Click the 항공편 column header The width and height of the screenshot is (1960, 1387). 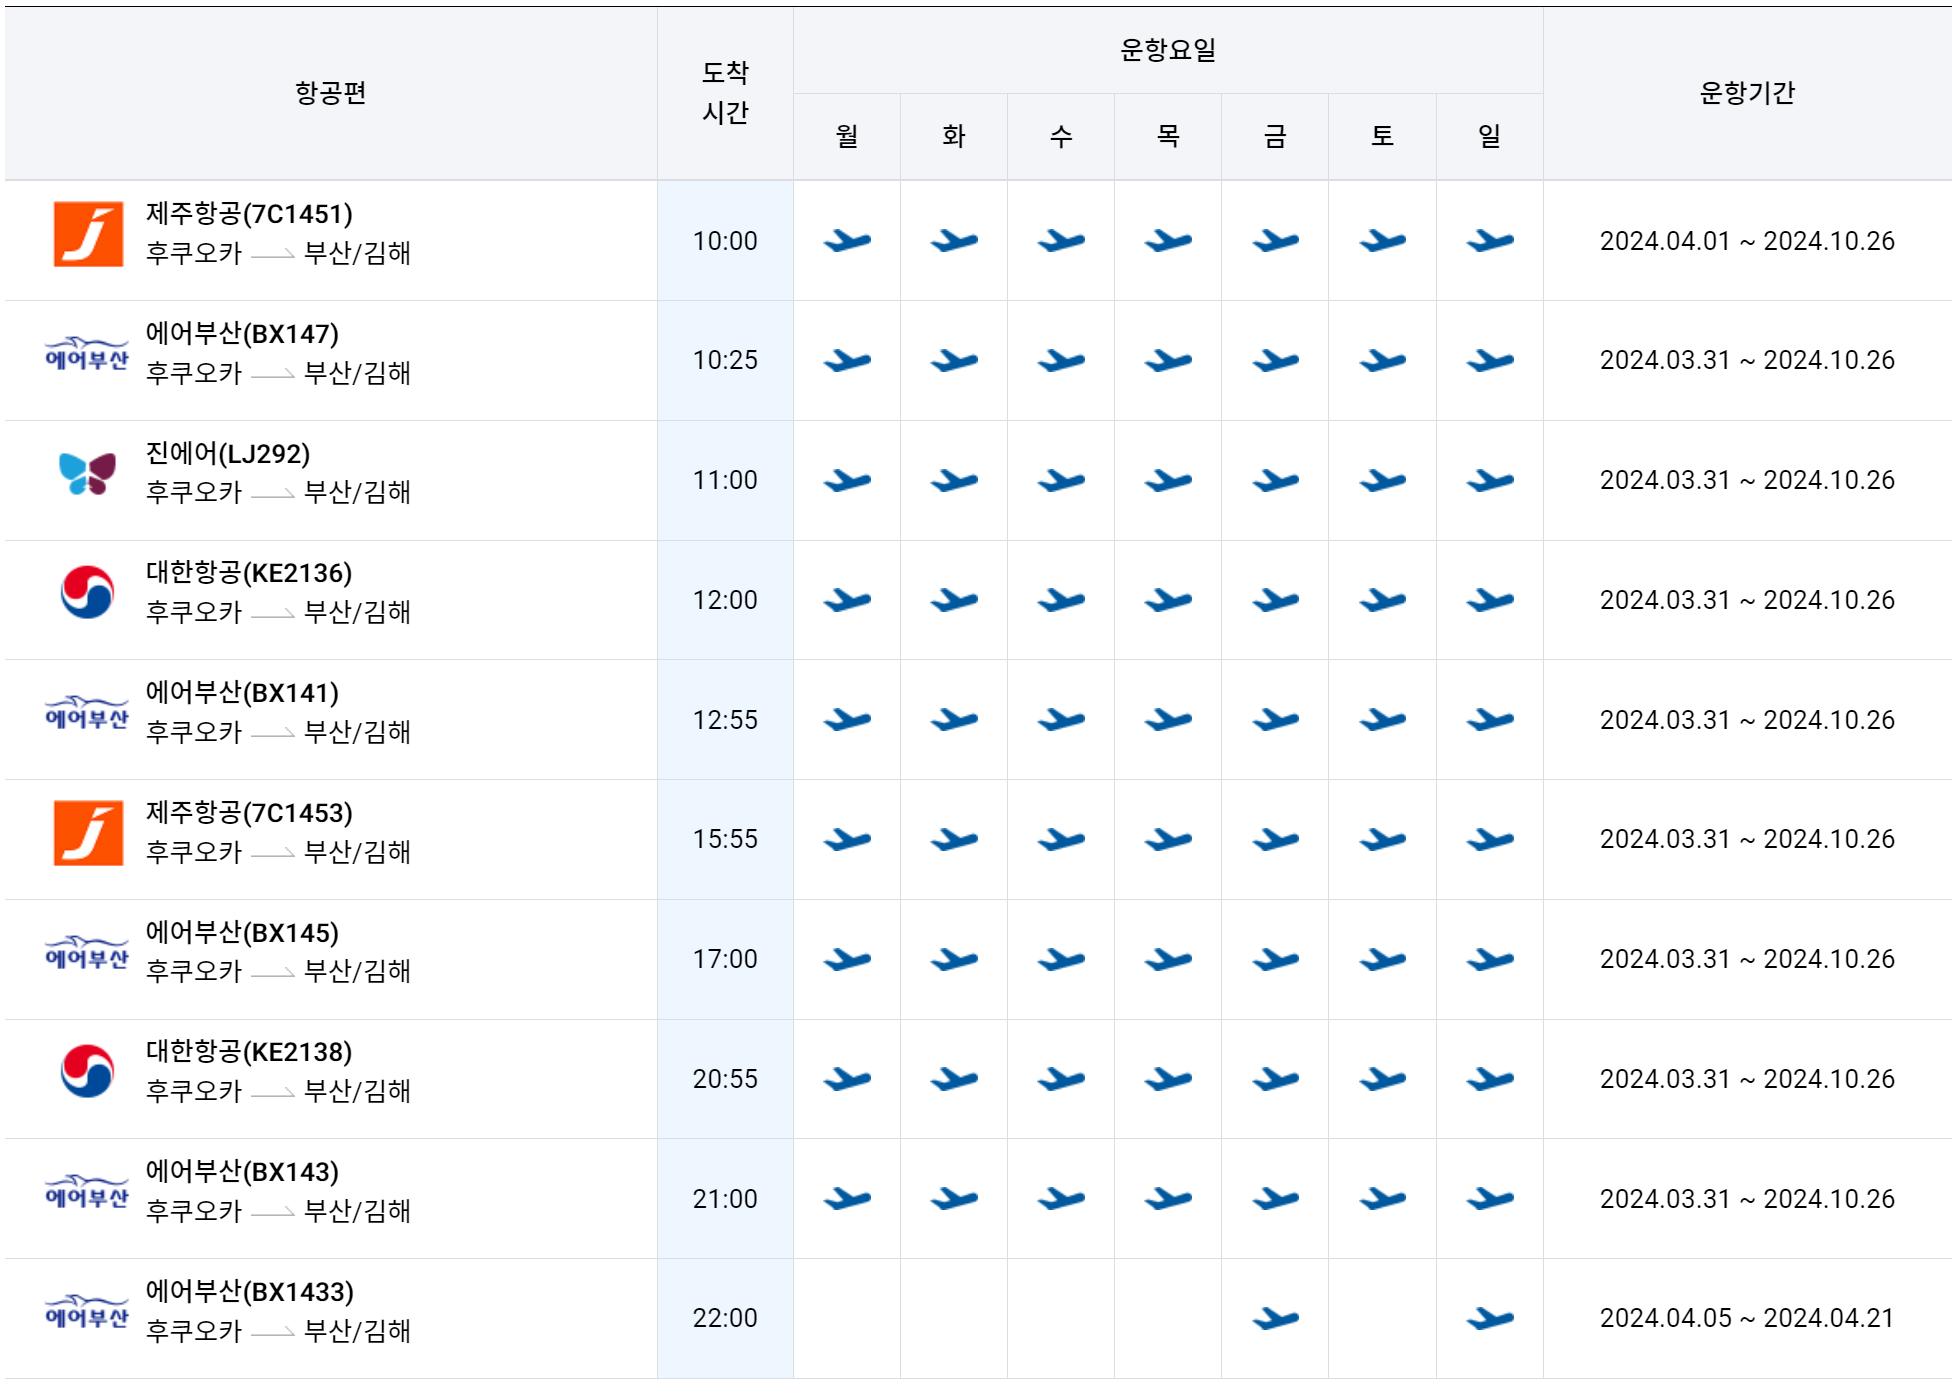(x=330, y=93)
